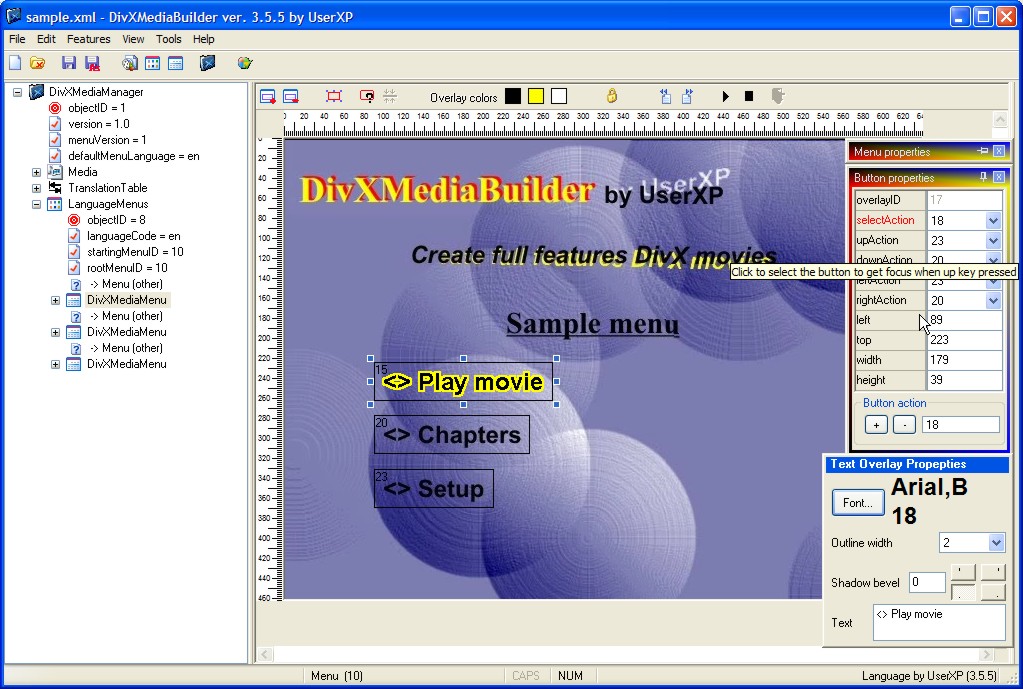The width and height of the screenshot is (1023, 689).
Task: Open the Help menu
Action: pyautogui.click(x=204, y=39)
